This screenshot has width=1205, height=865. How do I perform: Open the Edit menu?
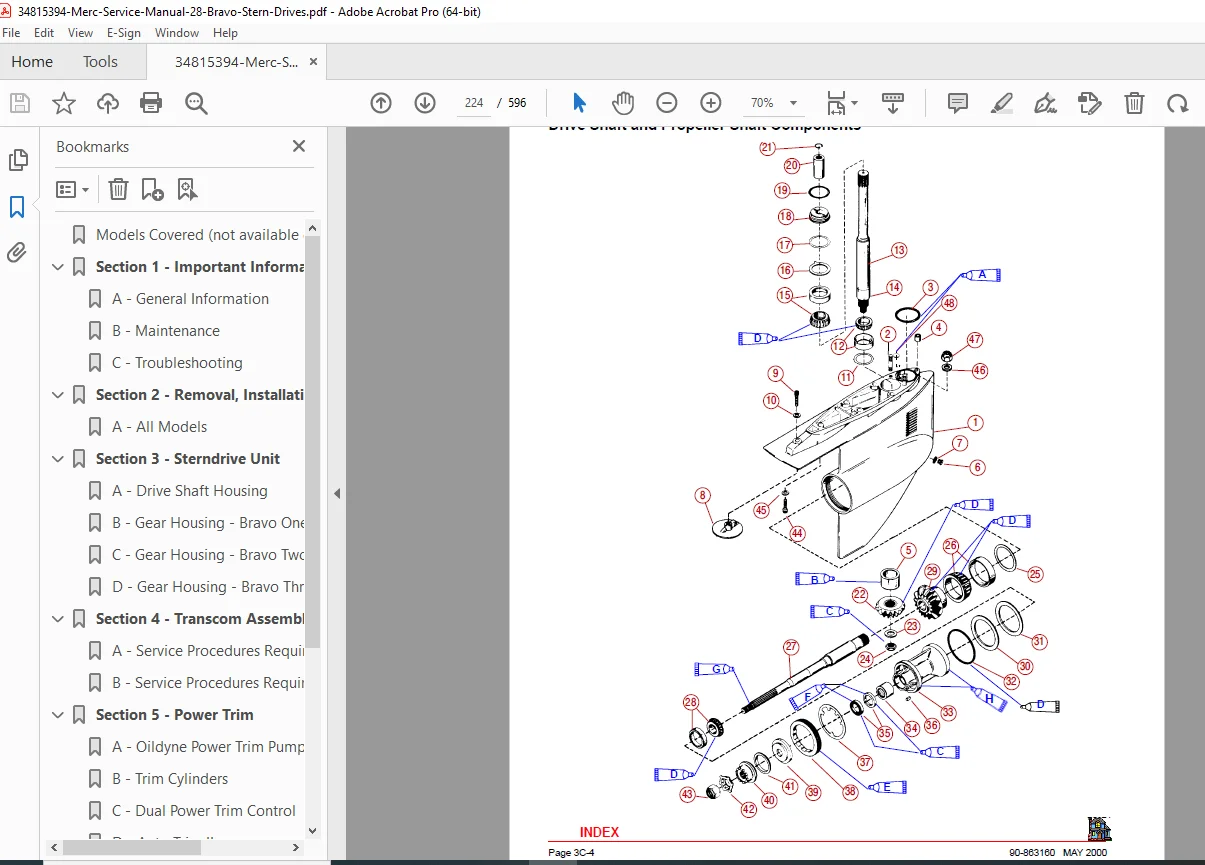point(44,33)
